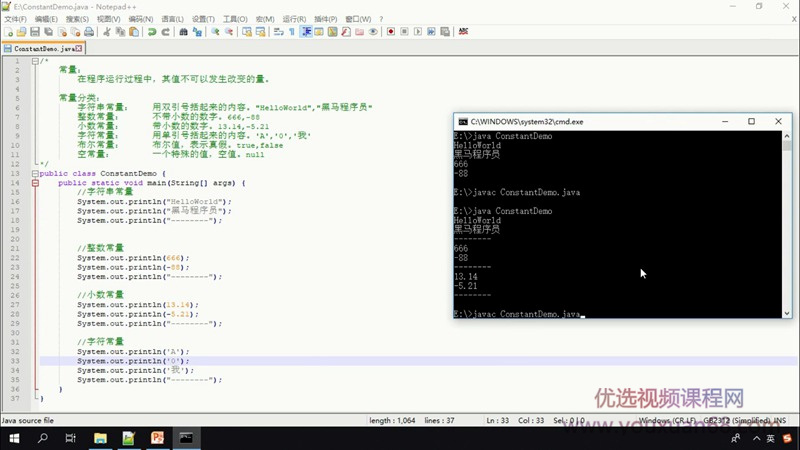Start macro recording with the red circle icon
Image resolution: width=800 pixels, height=450 pixels.
click(390, 32)
